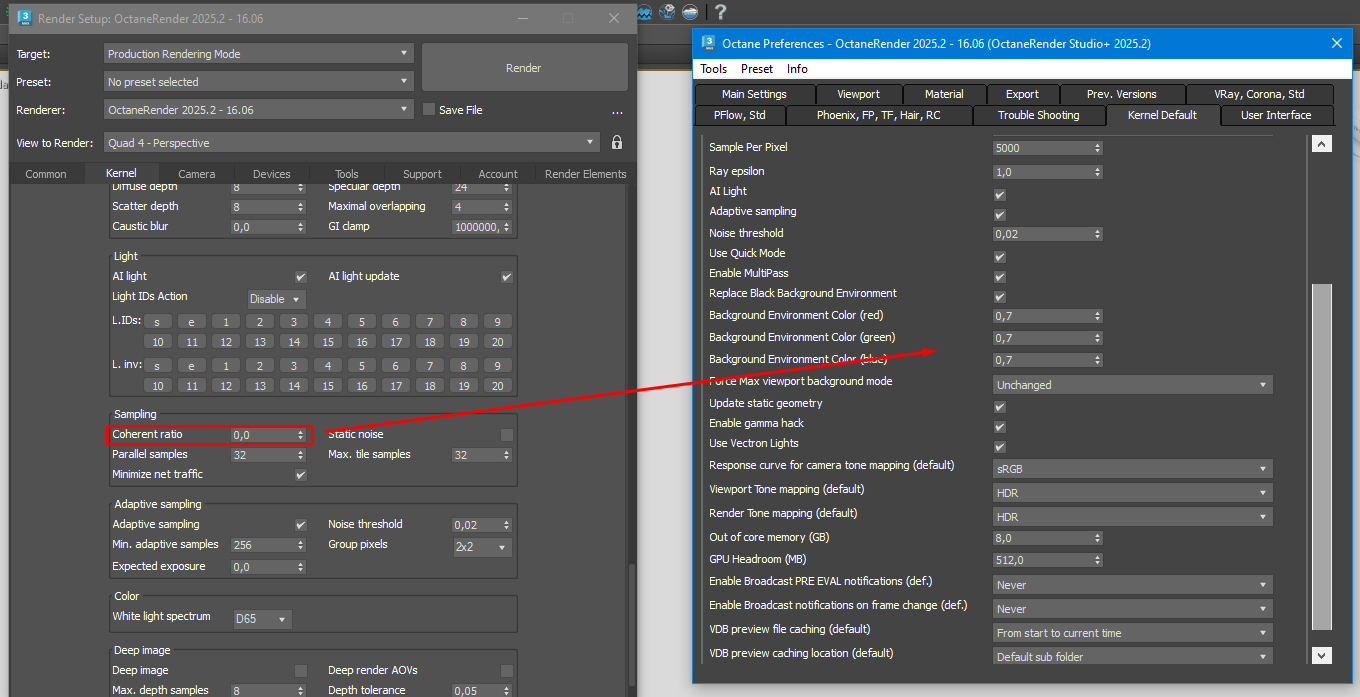Open the Tools menu in Octane Preferences

[714, 69]
